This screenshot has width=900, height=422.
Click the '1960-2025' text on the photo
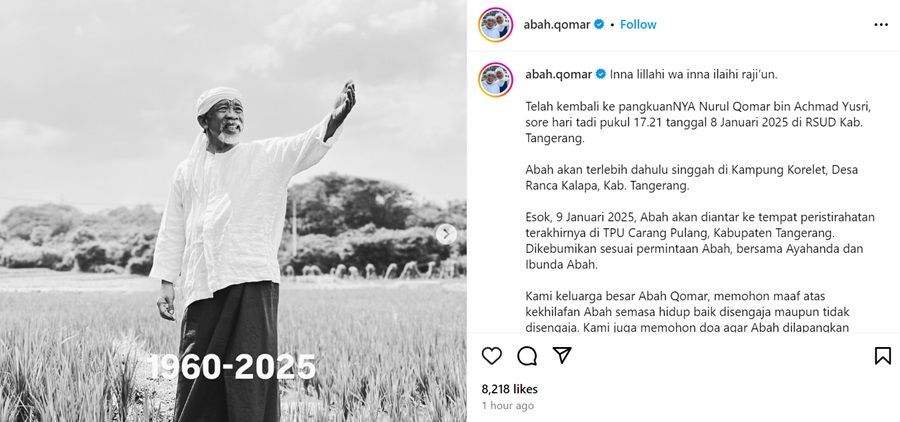pos(232,366)
